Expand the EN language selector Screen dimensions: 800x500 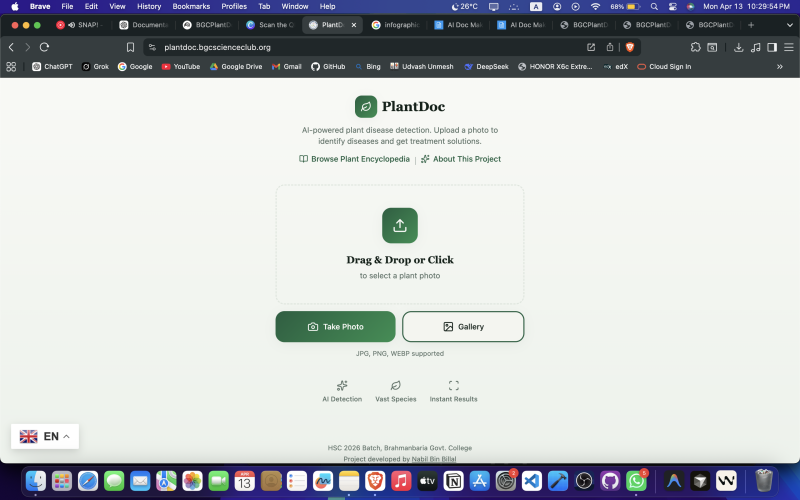click(45, 436)
